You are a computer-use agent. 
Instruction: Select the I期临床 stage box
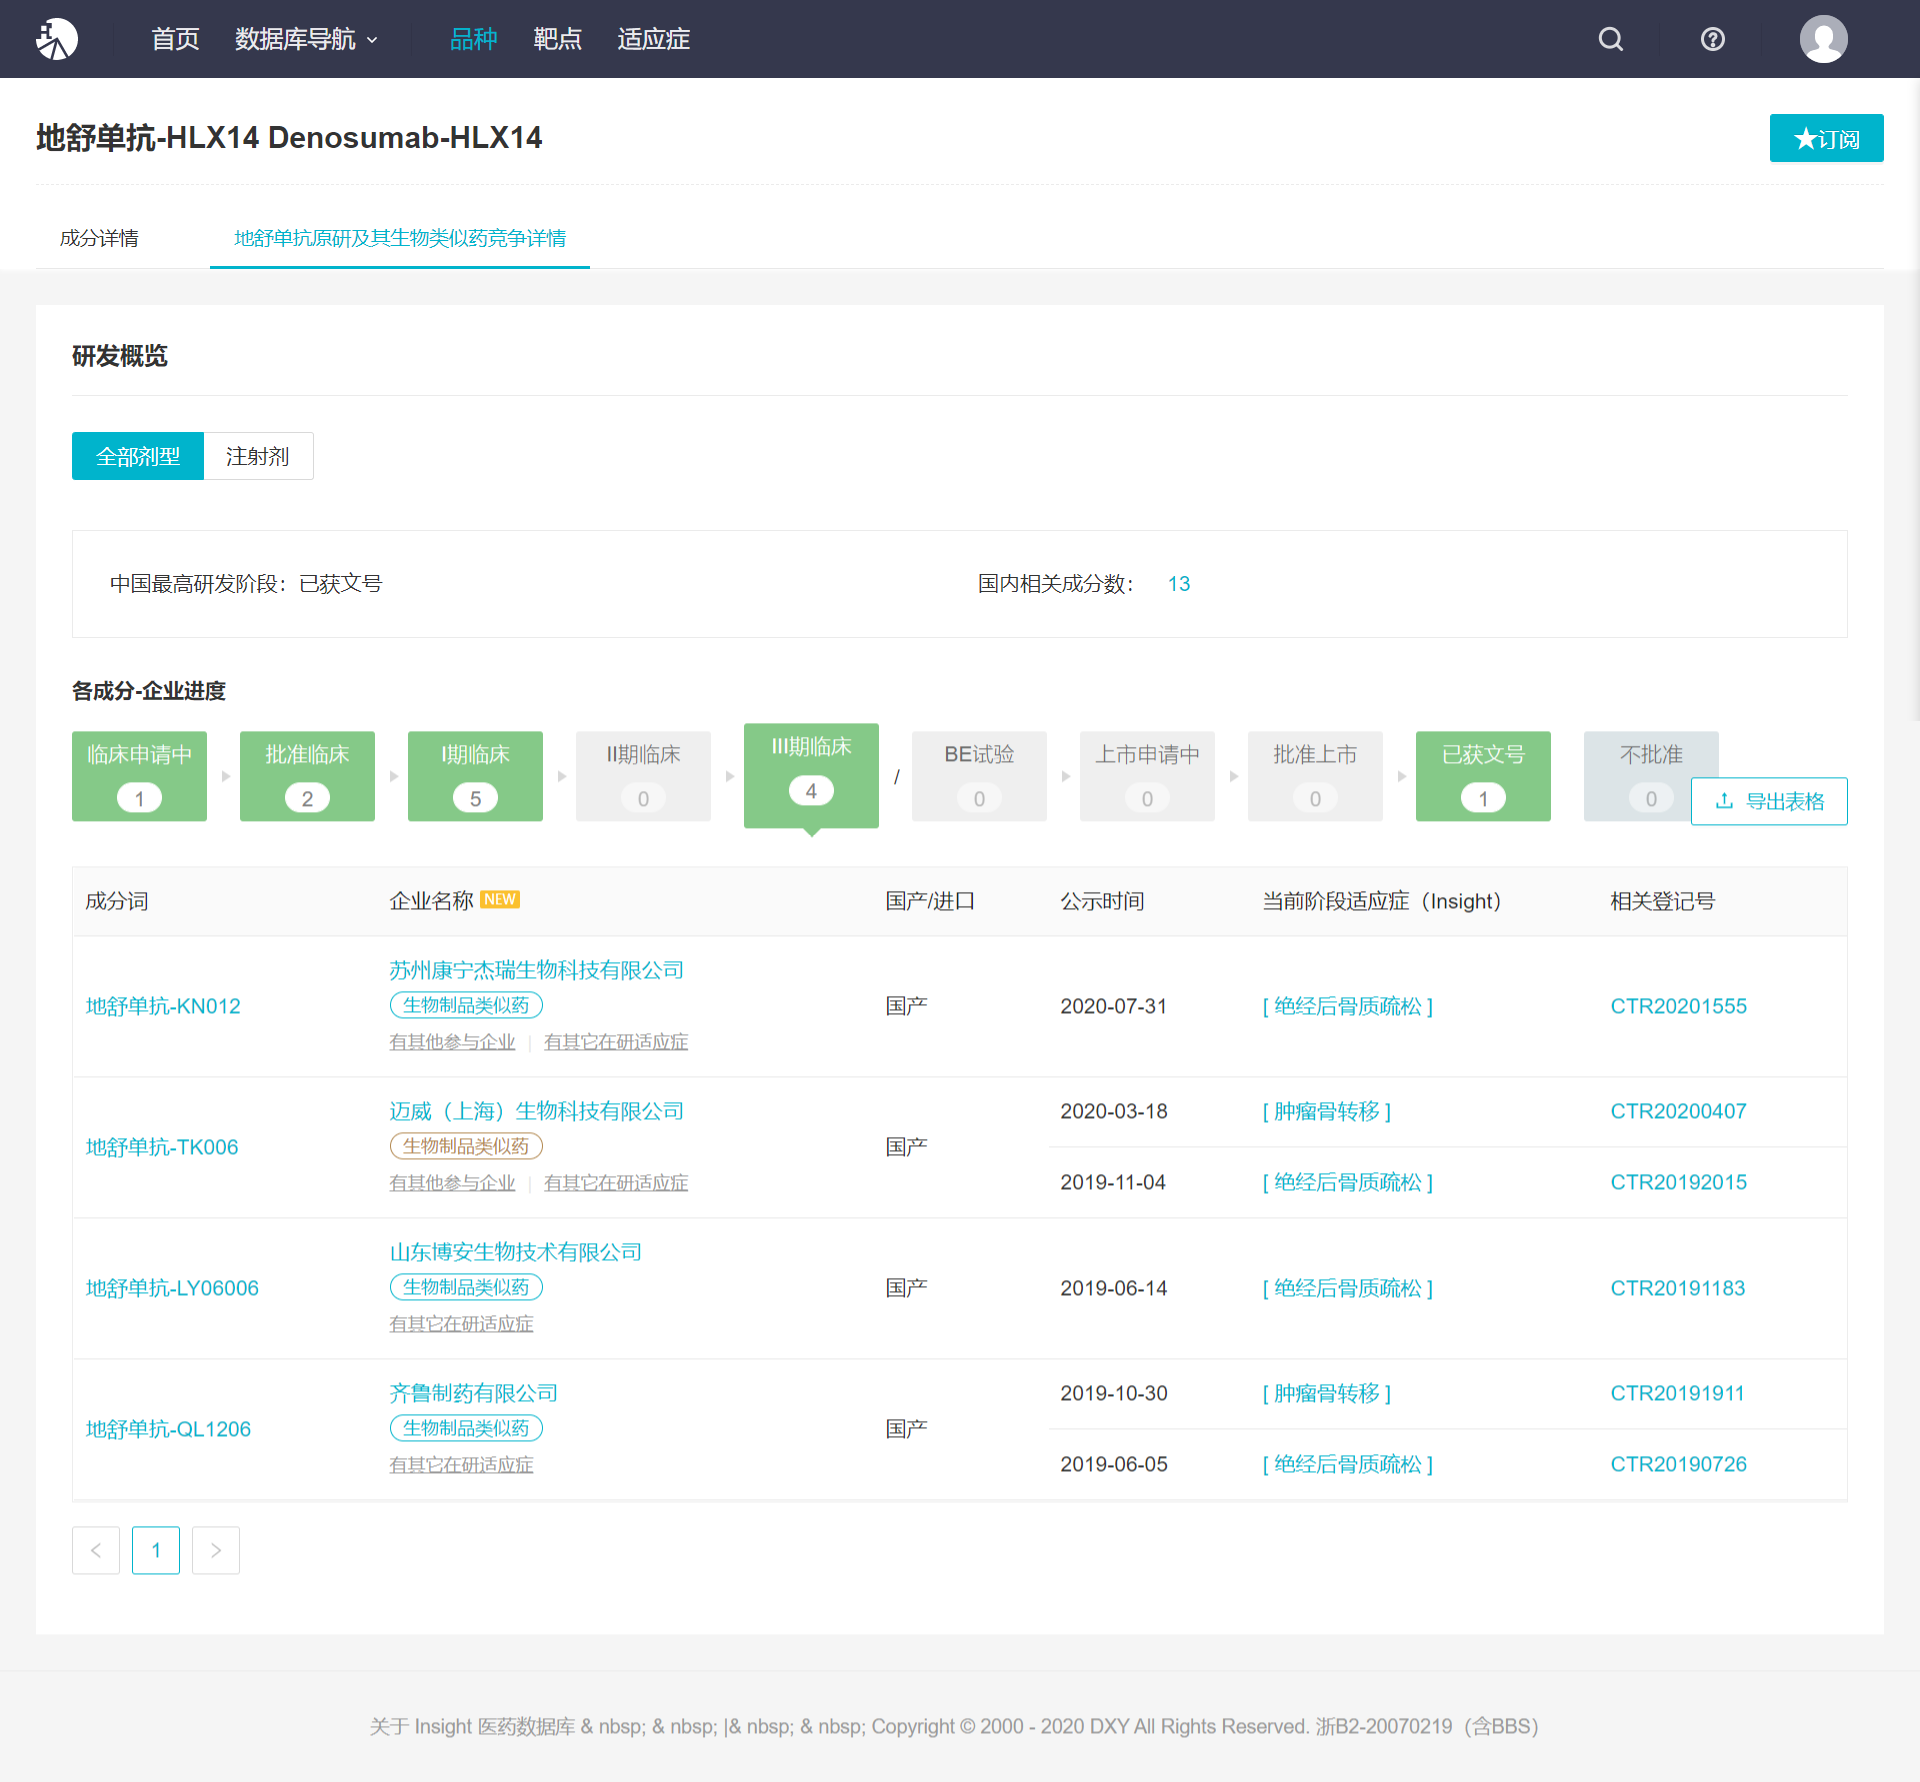click(475, 776)
